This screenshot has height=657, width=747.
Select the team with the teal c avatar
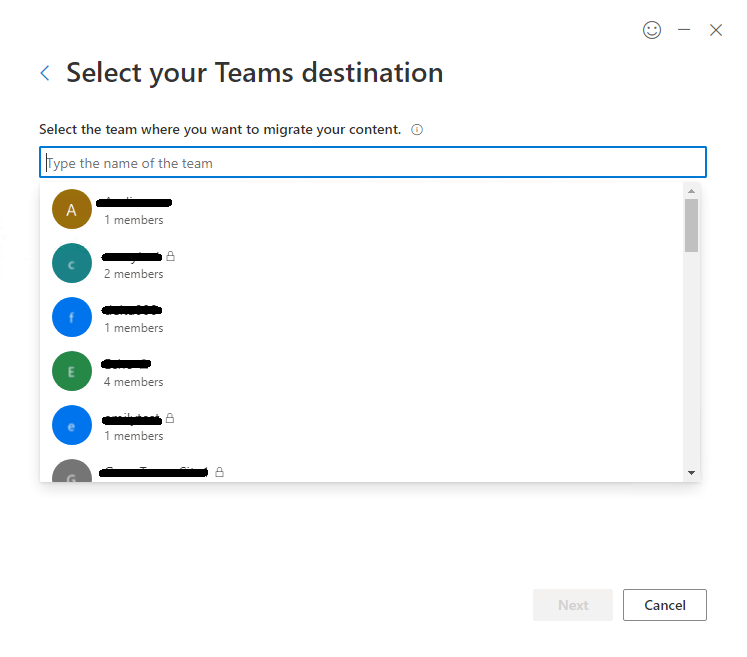point(362,263)
